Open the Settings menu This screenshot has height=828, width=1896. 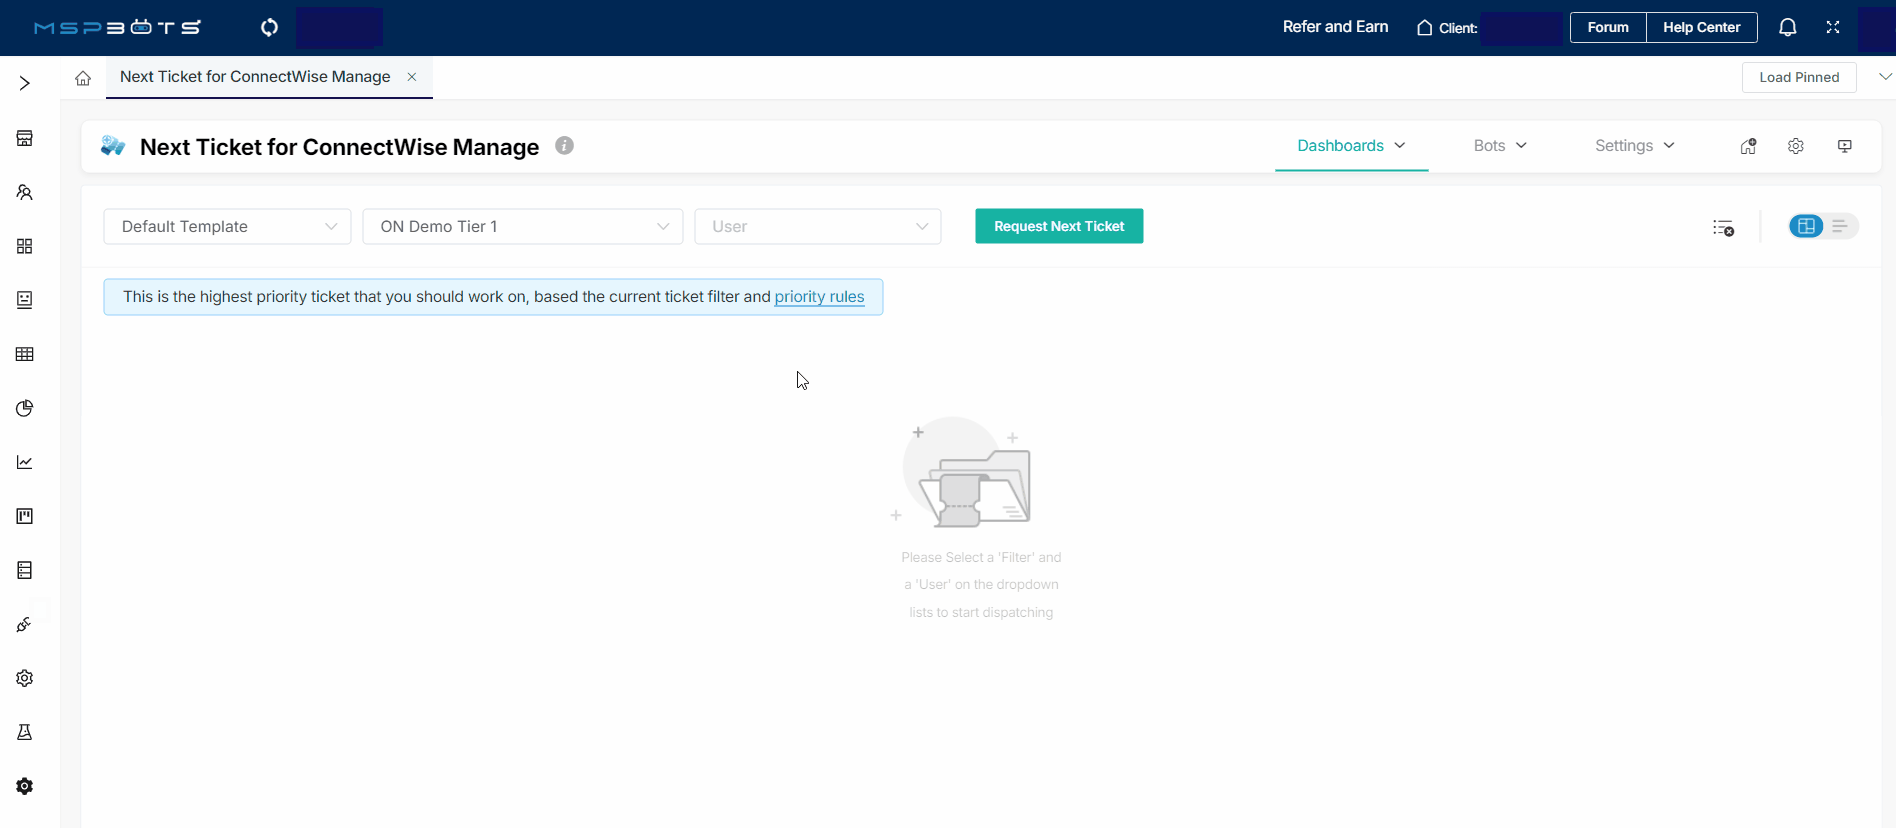[1634, 146]
